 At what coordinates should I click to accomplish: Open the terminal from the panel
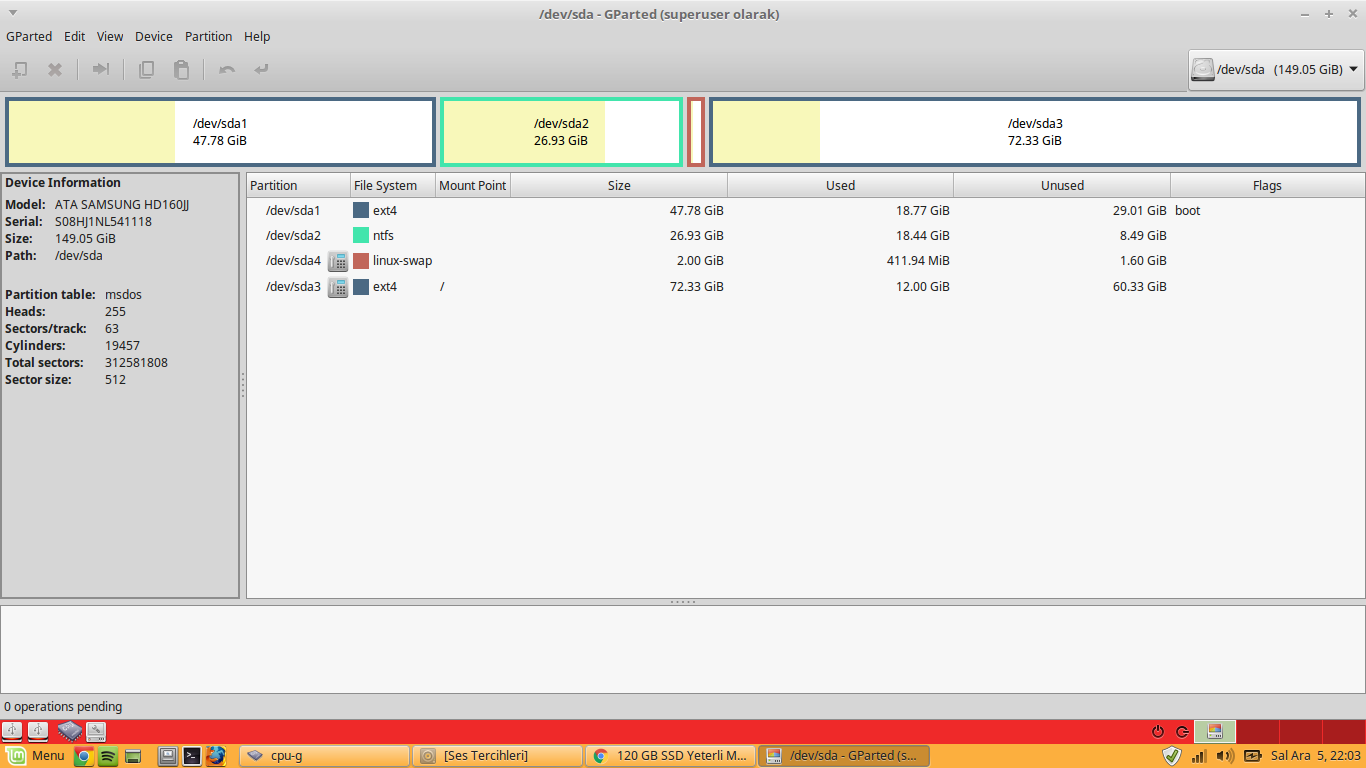coord(192,756)
